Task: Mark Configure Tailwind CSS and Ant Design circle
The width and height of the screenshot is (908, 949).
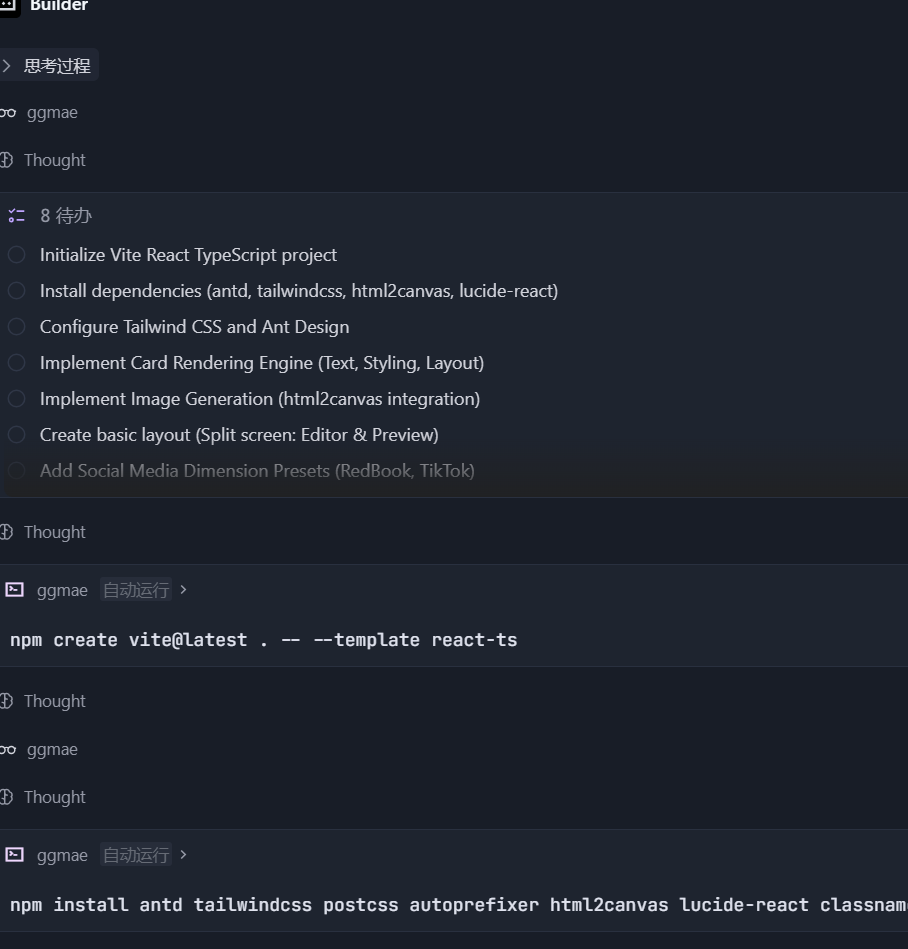Action: click(x=16, y=327)
